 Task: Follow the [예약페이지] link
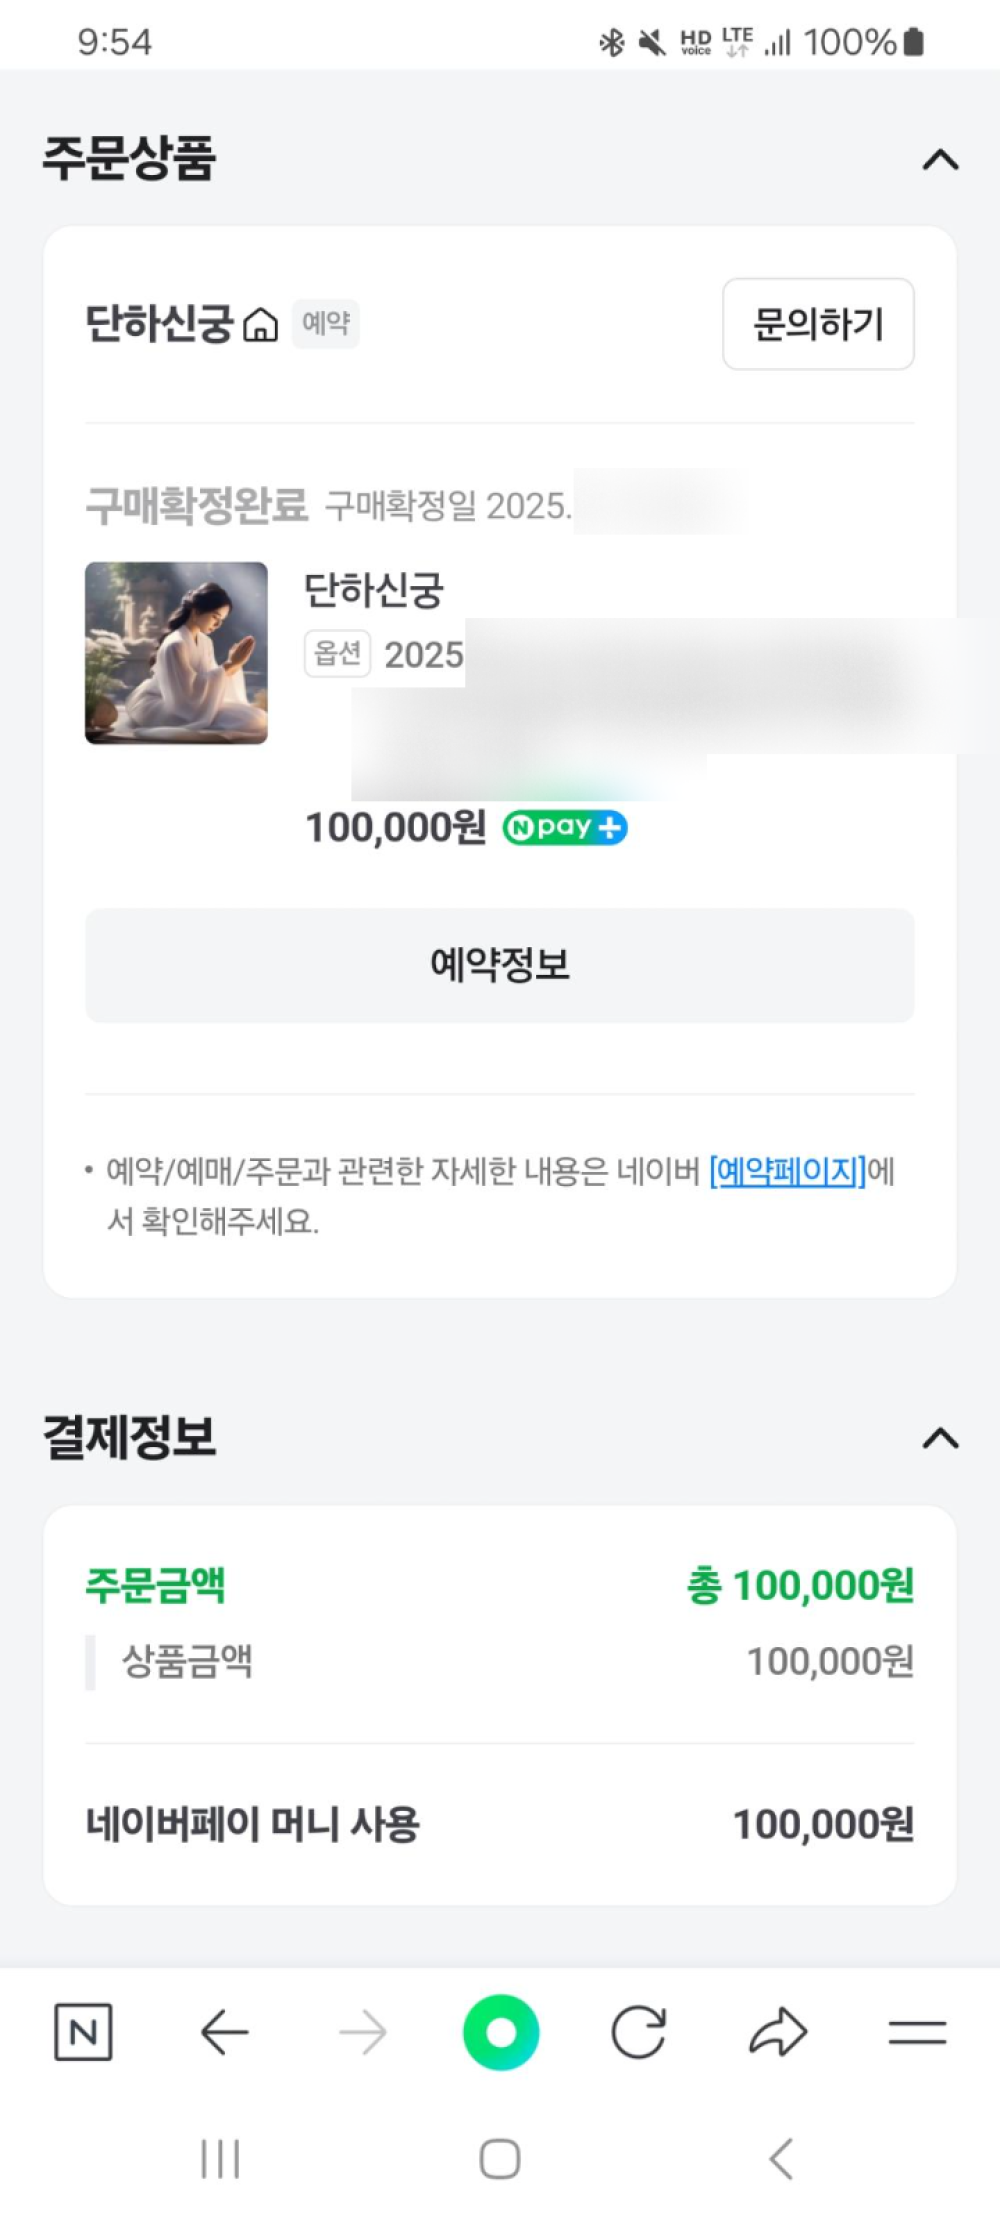787,1170
